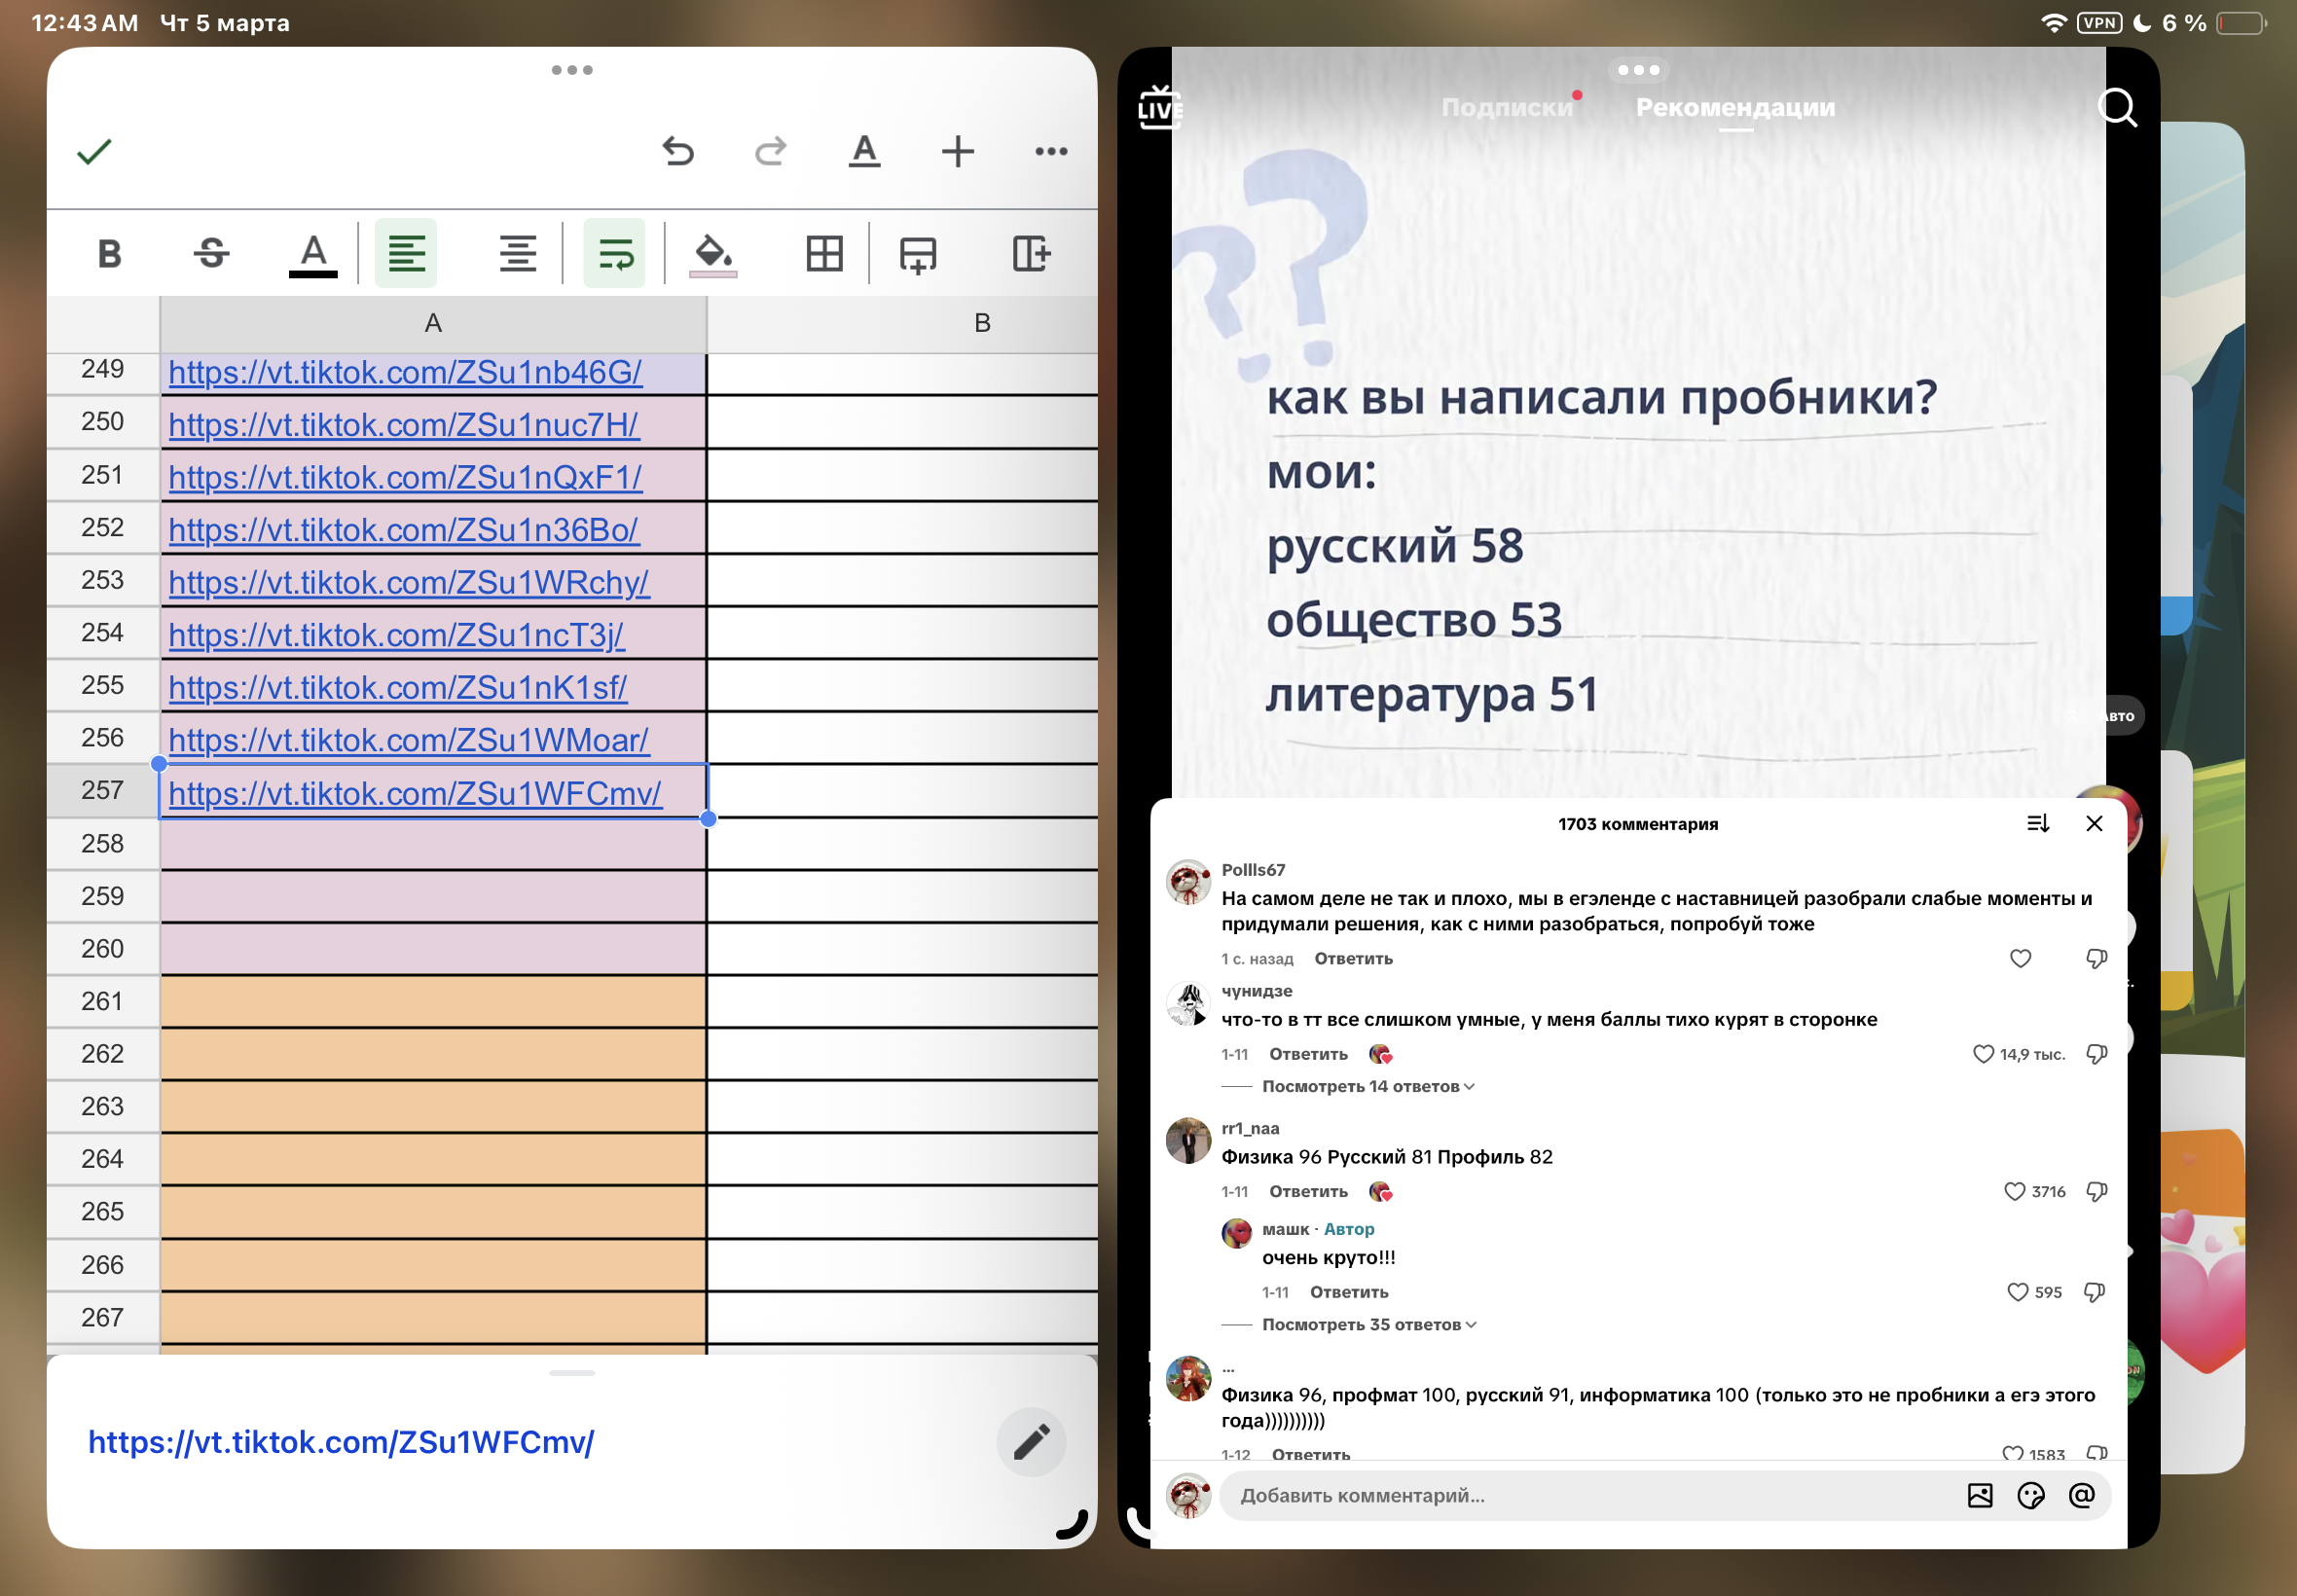Reply to машк's author comment

[x=1349, y=1293]
